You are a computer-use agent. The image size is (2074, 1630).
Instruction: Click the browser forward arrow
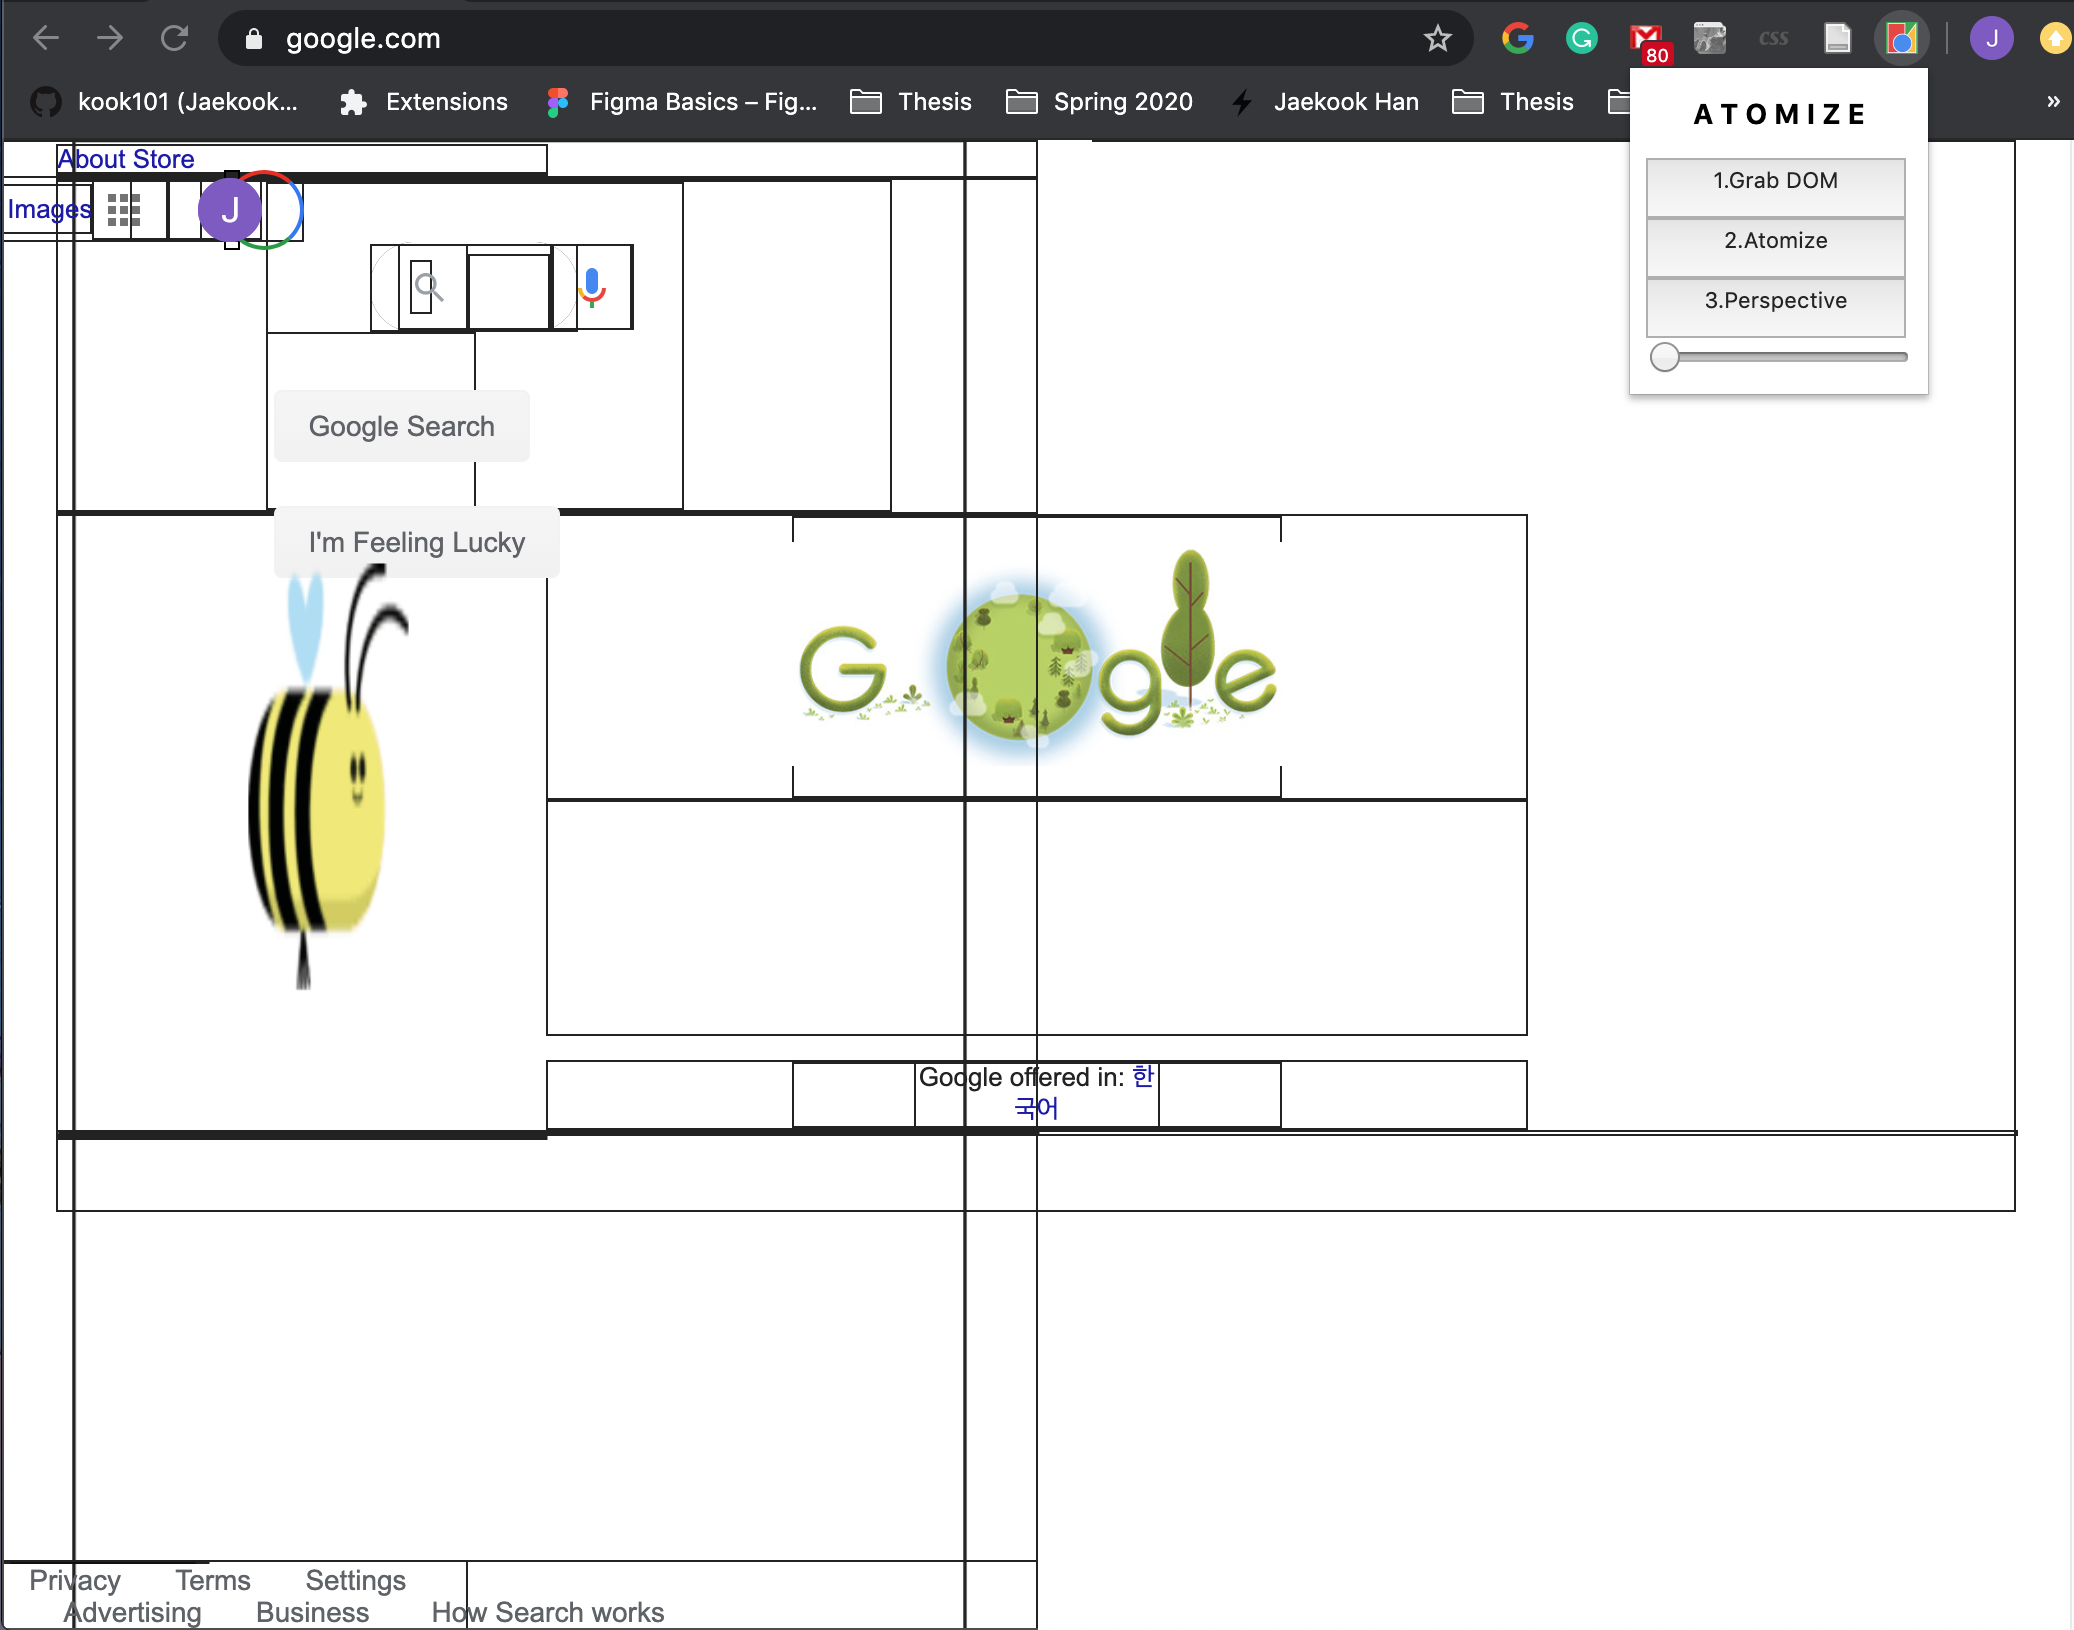click(x=110, y=38)
